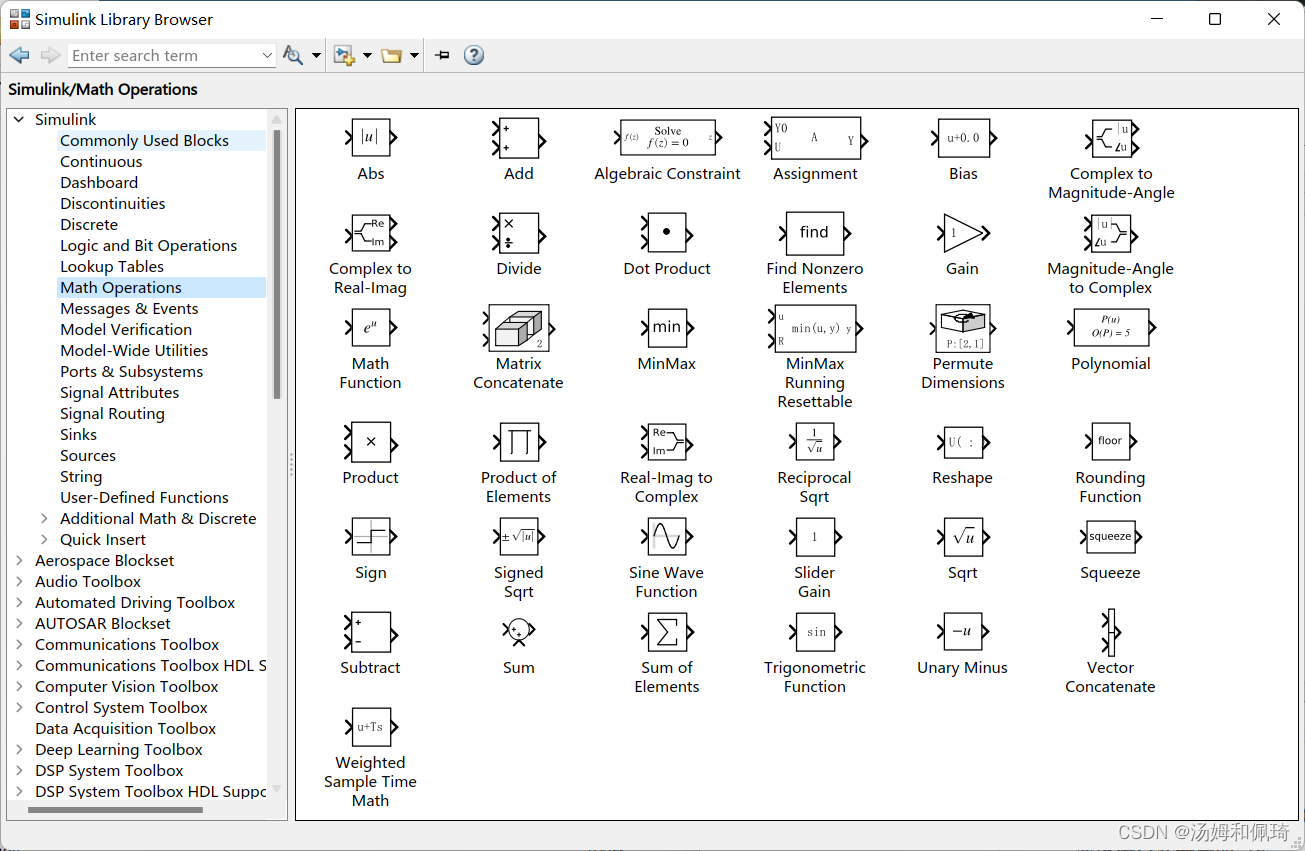
Task: Open the Lookup Tables library
Action: coord(112,267)
